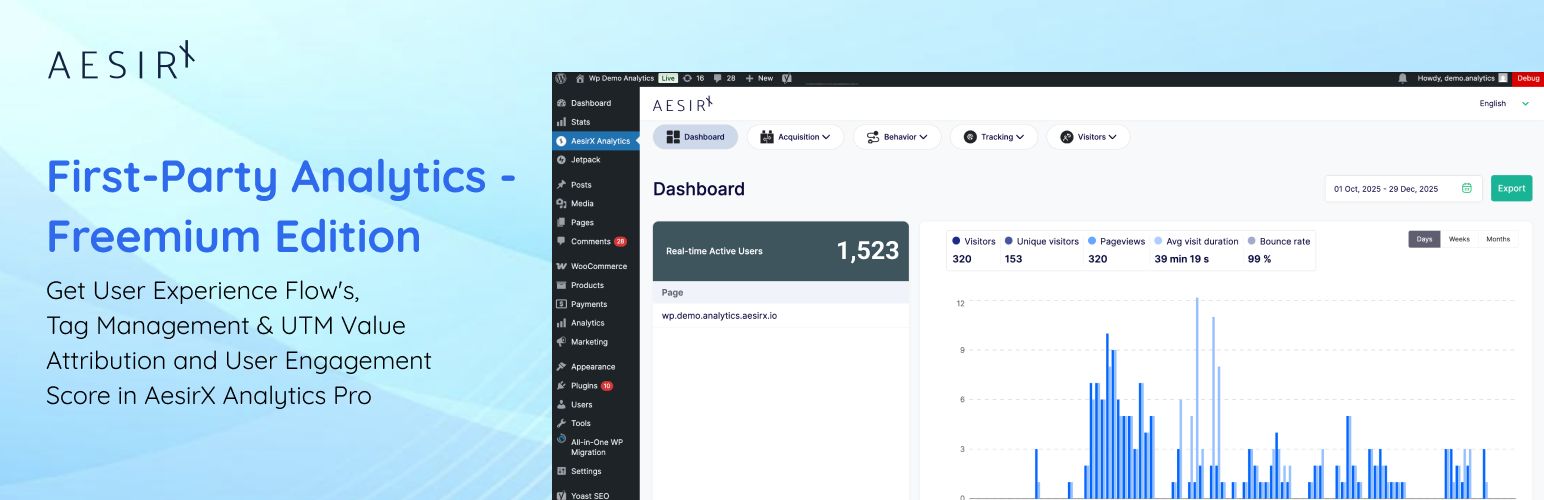The width and height of the screenshot is (1544, 500).
Task: Toggle the Unique visitors series in legend
Action: pyautogui.click(x=1042, y=241)
